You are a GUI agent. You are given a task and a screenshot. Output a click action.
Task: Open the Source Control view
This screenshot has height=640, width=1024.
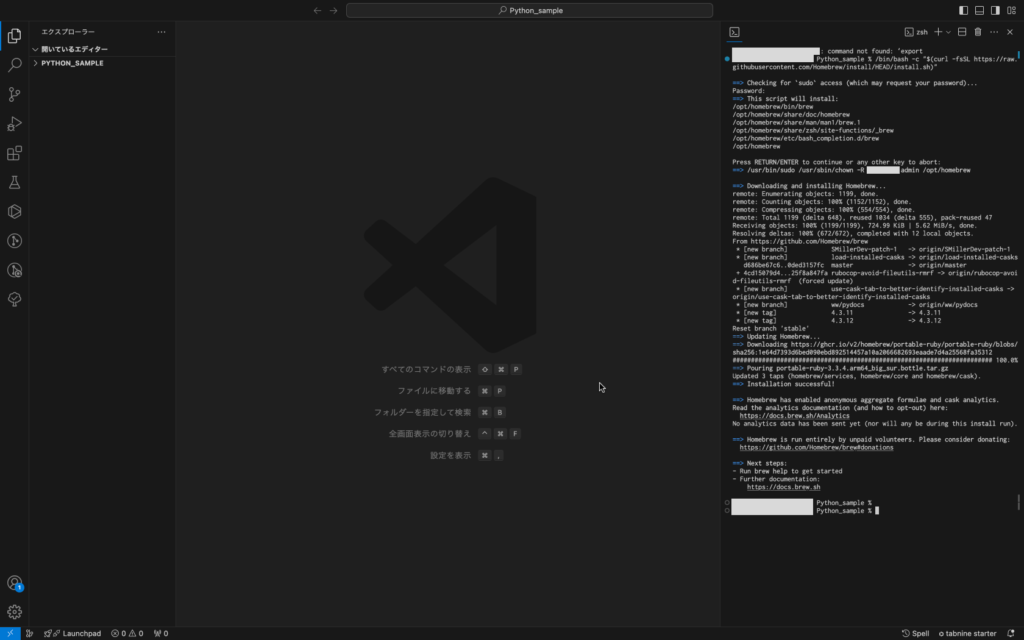(x=14, y=94)
